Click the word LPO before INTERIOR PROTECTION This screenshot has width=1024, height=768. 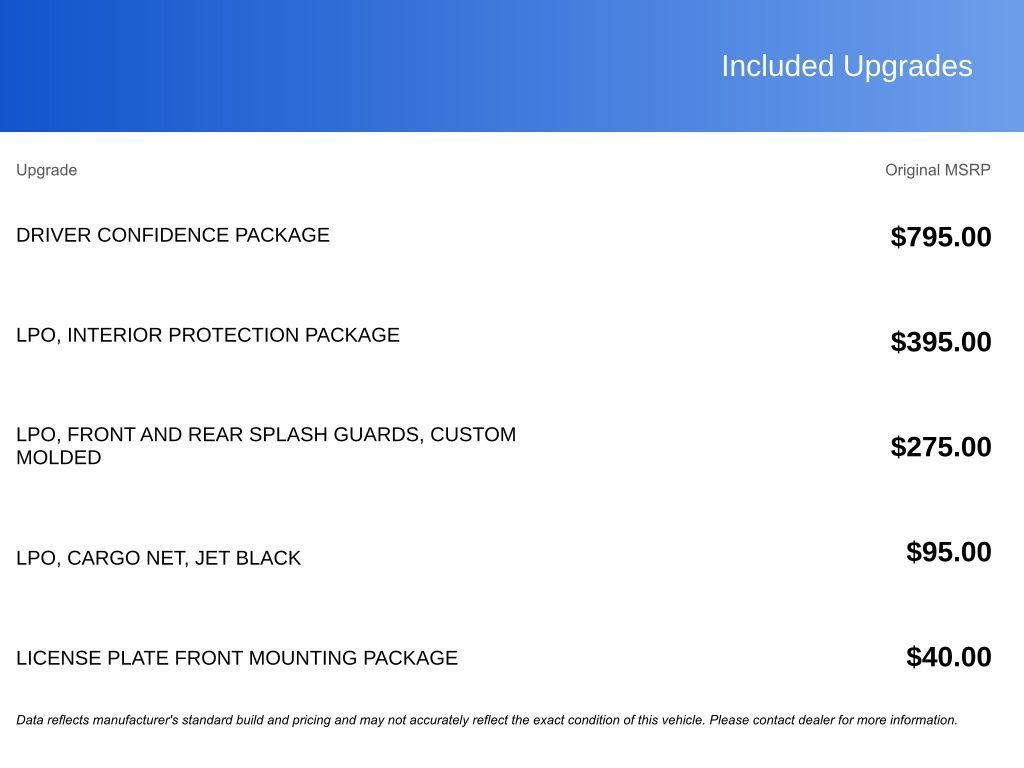36,335
